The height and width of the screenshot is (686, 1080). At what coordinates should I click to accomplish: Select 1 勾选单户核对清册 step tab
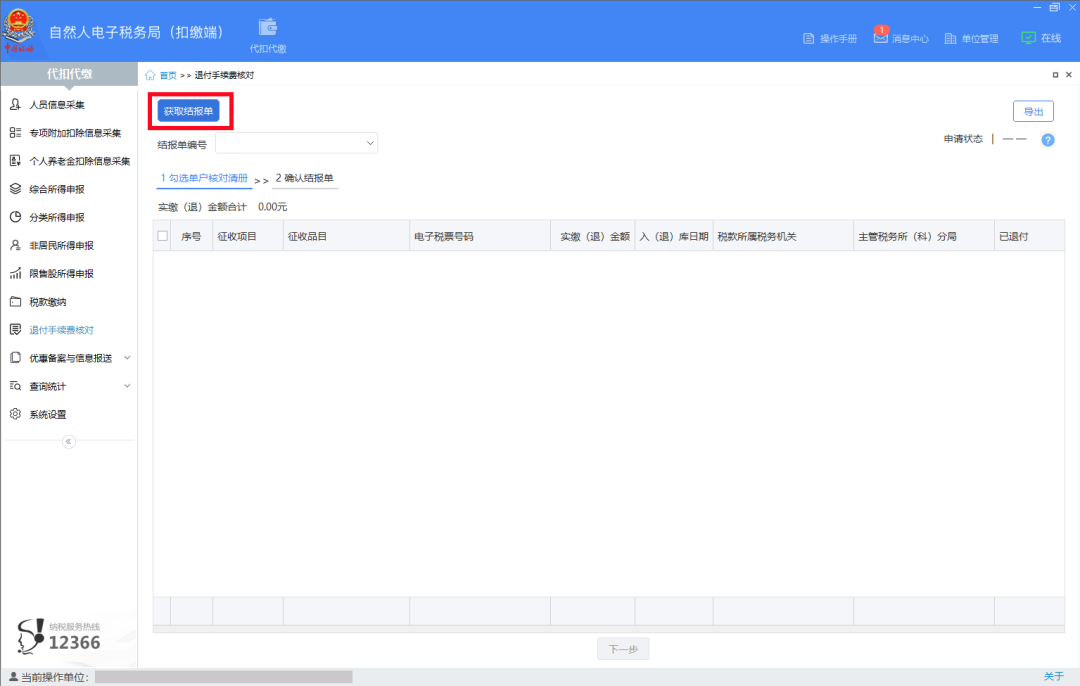coord(204,178)
